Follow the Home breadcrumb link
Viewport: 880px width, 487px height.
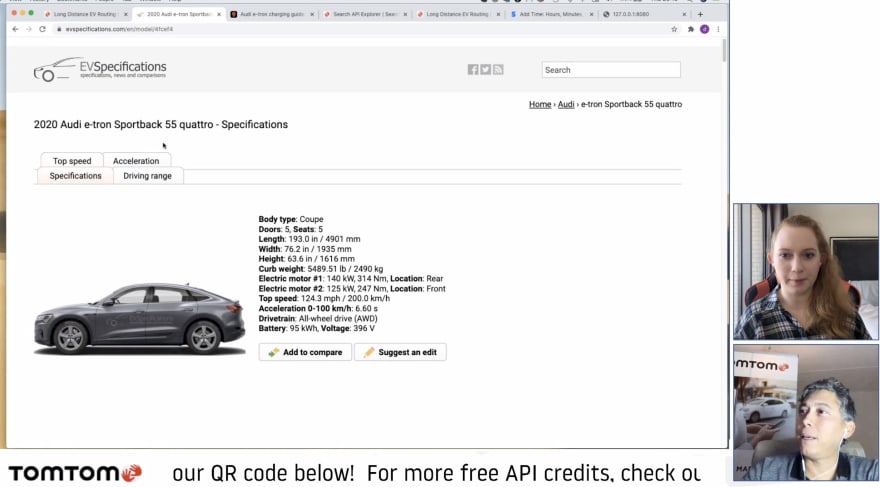540,104
